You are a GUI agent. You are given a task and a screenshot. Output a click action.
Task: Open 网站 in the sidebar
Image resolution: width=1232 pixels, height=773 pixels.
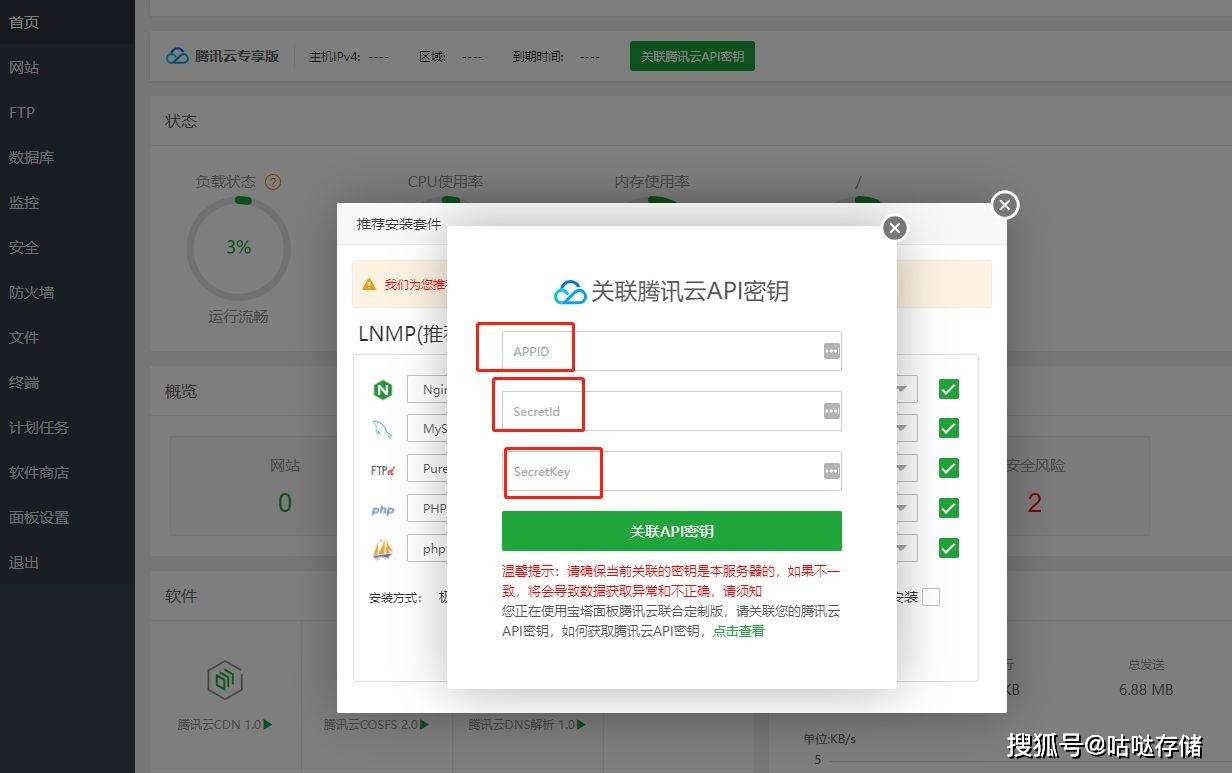67,67
